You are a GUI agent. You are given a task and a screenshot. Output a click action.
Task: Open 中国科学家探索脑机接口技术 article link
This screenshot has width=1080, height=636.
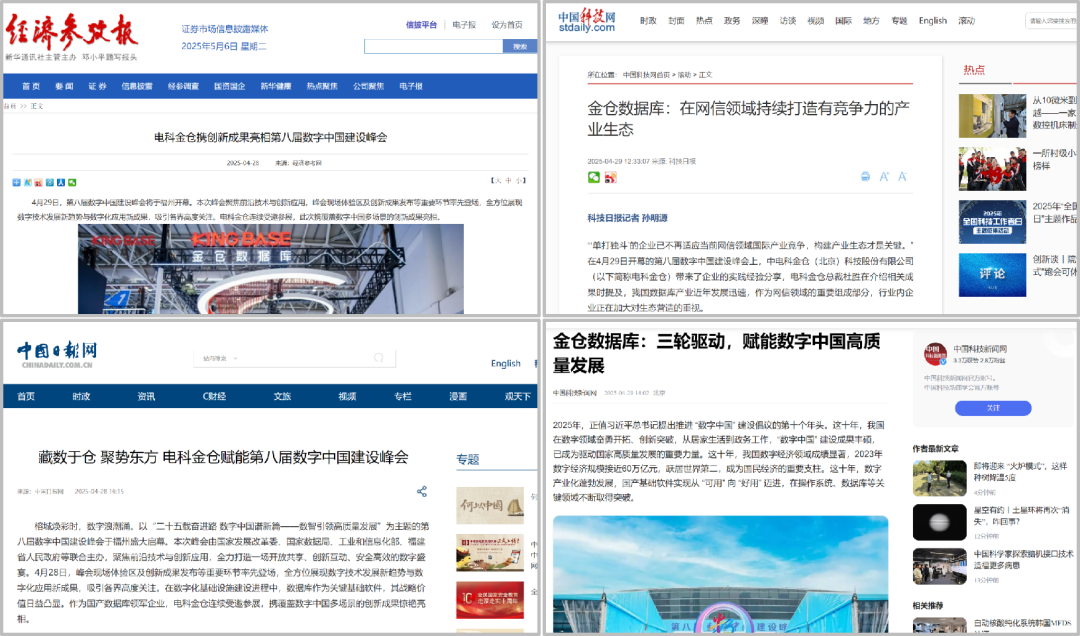[1023, 559]
